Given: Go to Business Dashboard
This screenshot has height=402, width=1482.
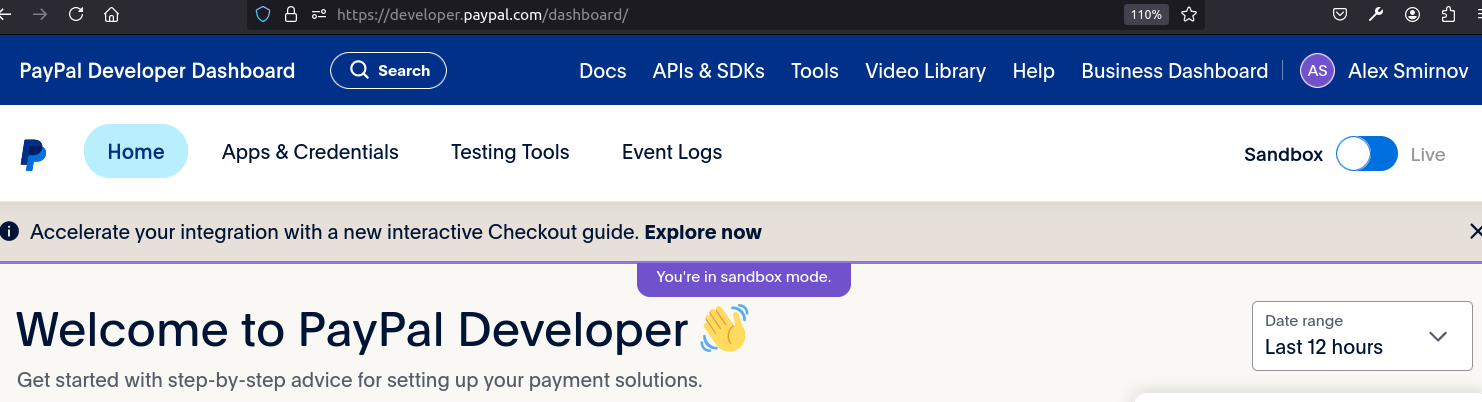Looking at the screenshot, I should tap(1174, 71).
